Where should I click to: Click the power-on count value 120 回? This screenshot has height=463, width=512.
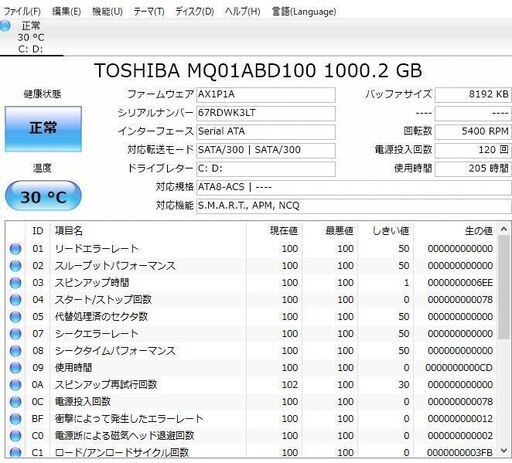tap(473, 150)
